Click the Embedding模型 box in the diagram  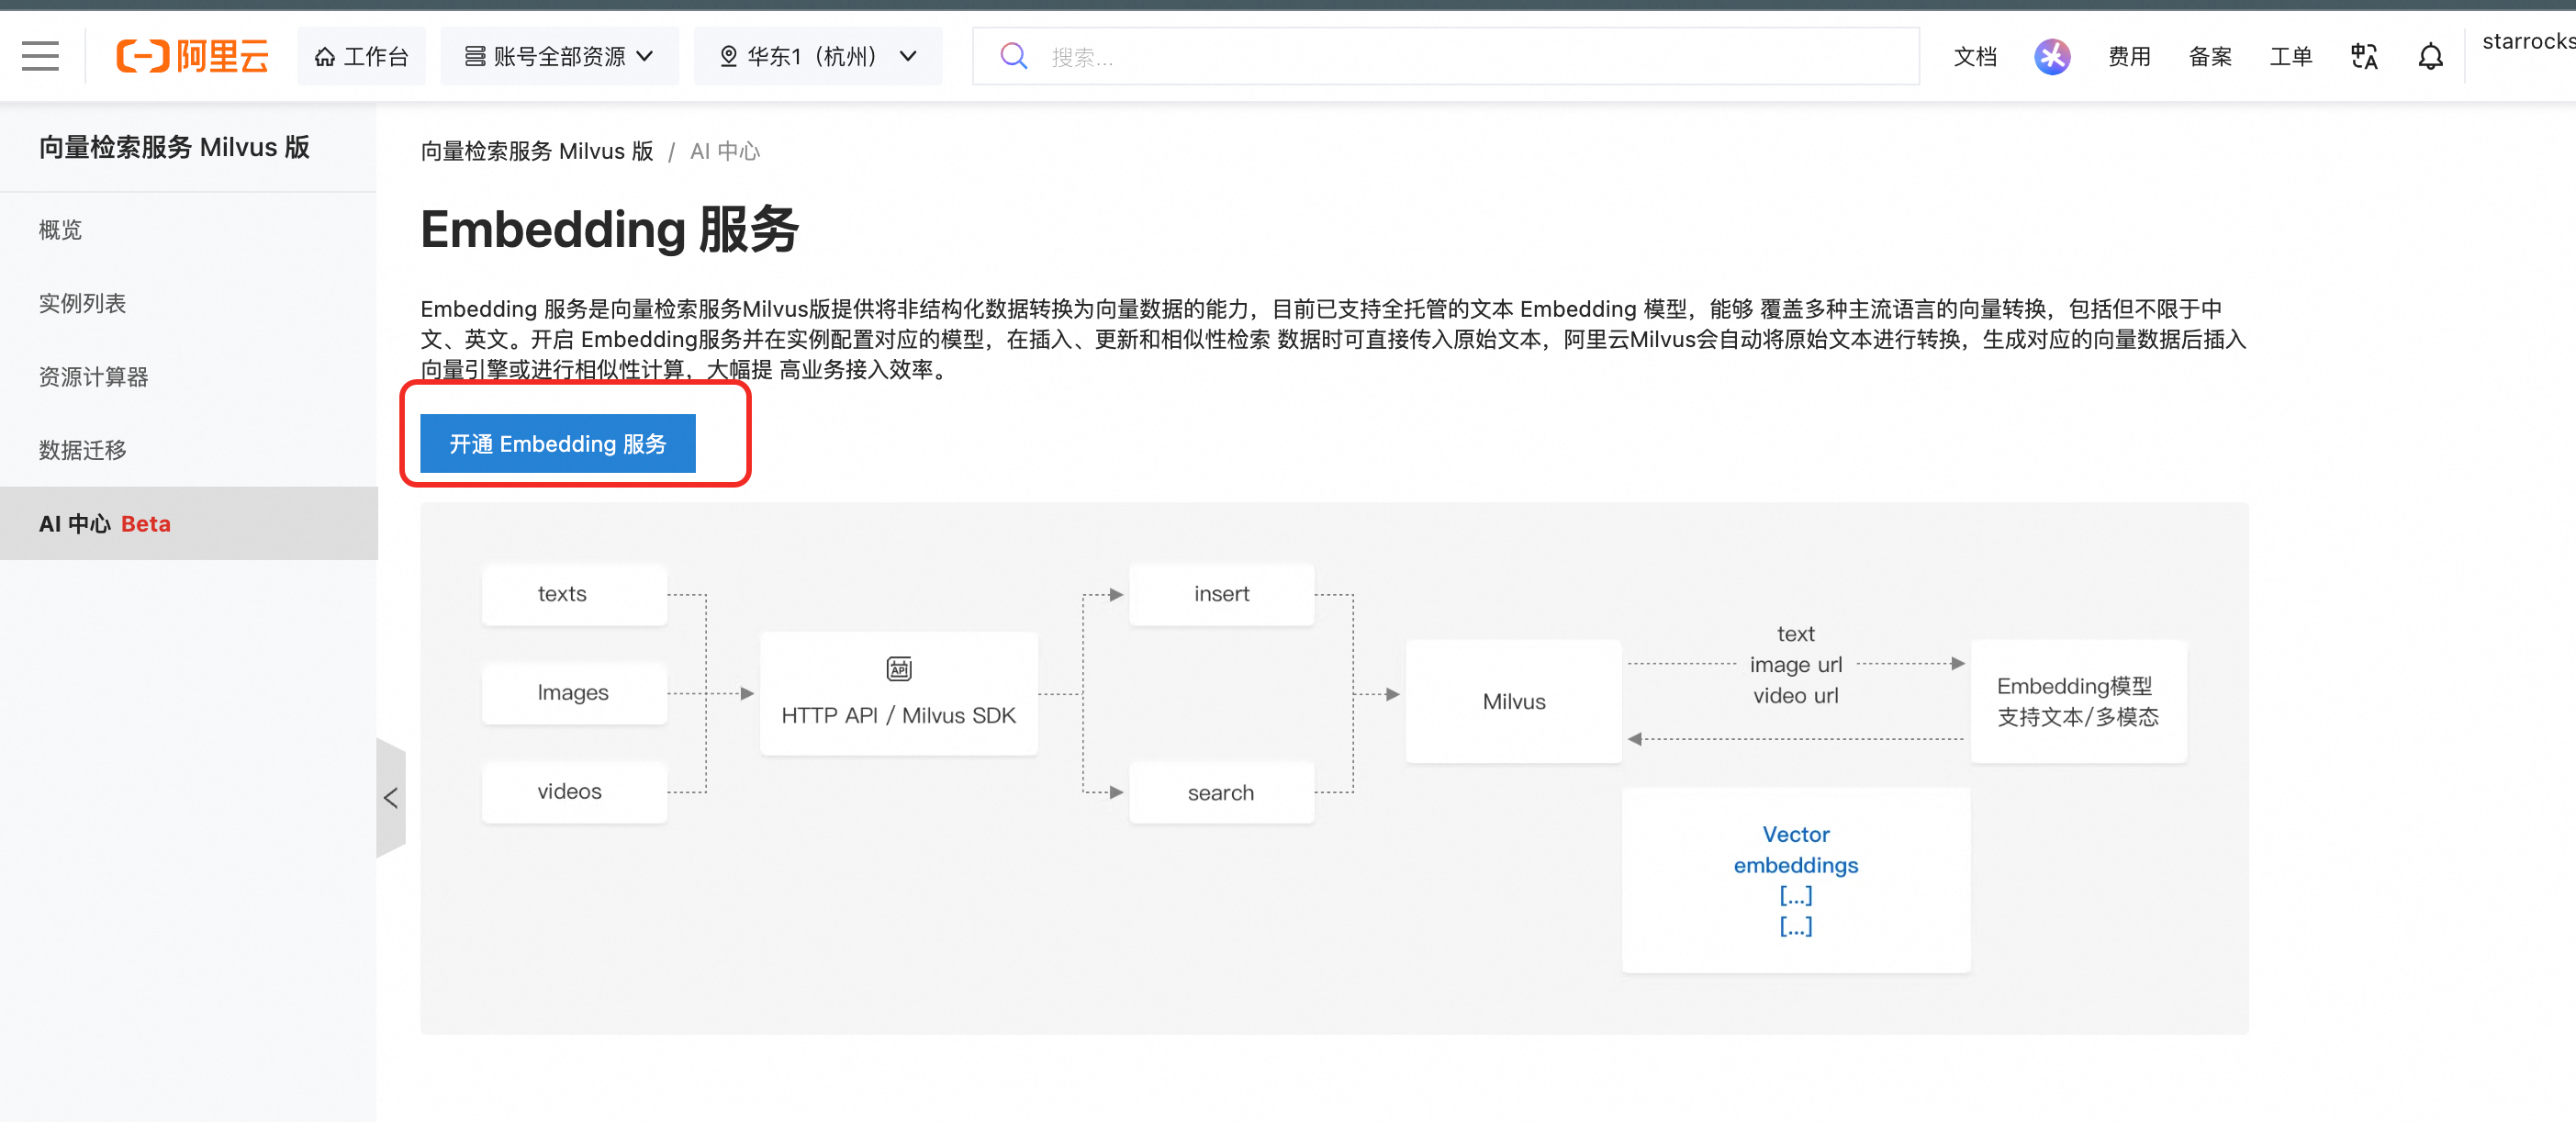click(2078, 701)
